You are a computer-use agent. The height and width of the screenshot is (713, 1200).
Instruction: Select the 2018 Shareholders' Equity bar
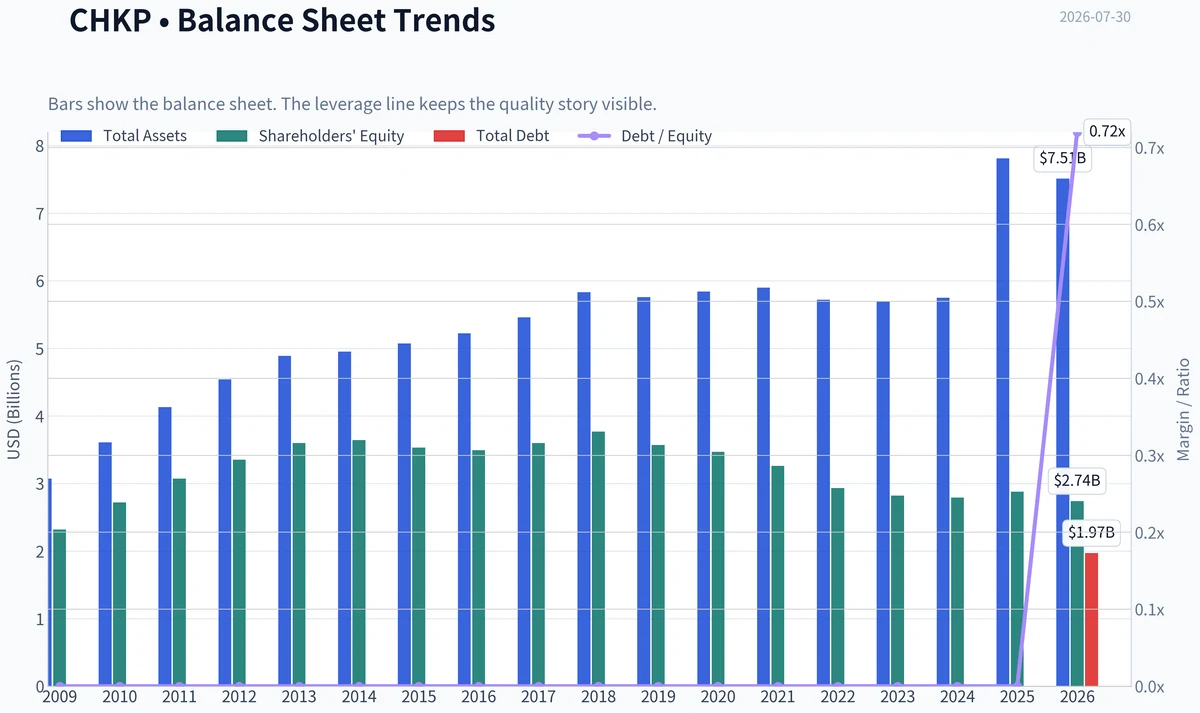click(598, 559)
